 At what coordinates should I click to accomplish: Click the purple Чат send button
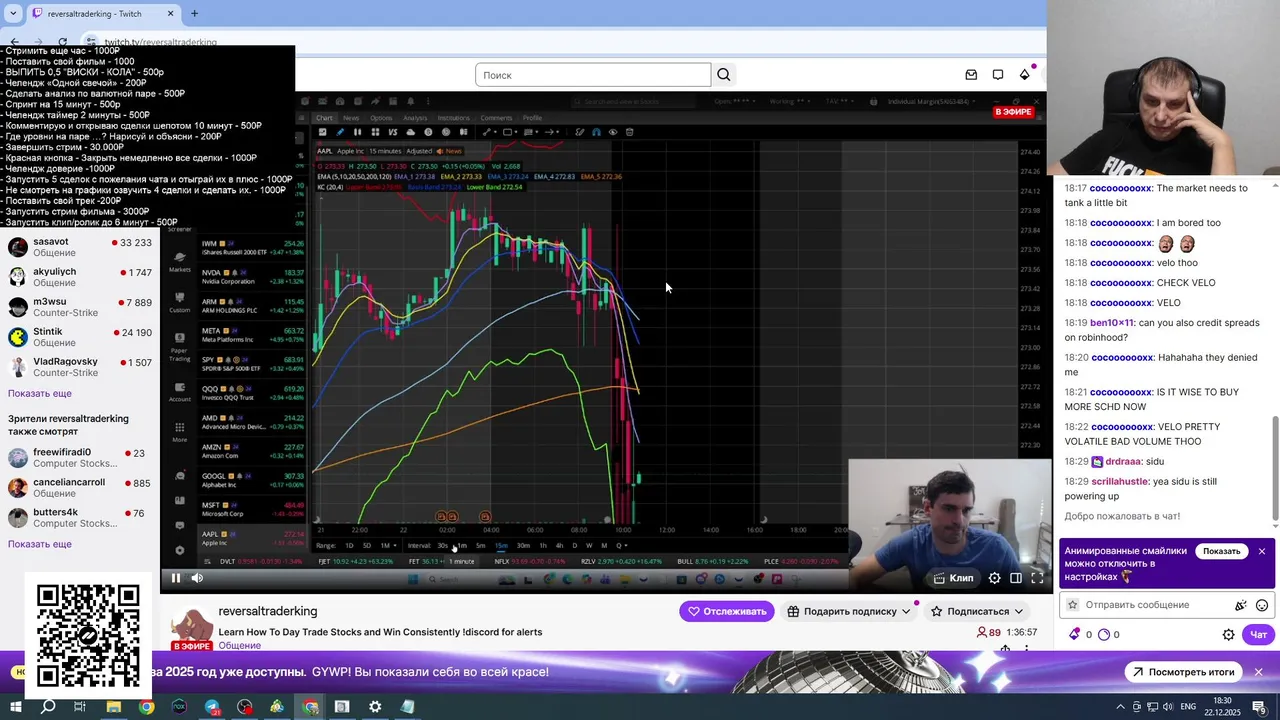tap(1258, 634)
